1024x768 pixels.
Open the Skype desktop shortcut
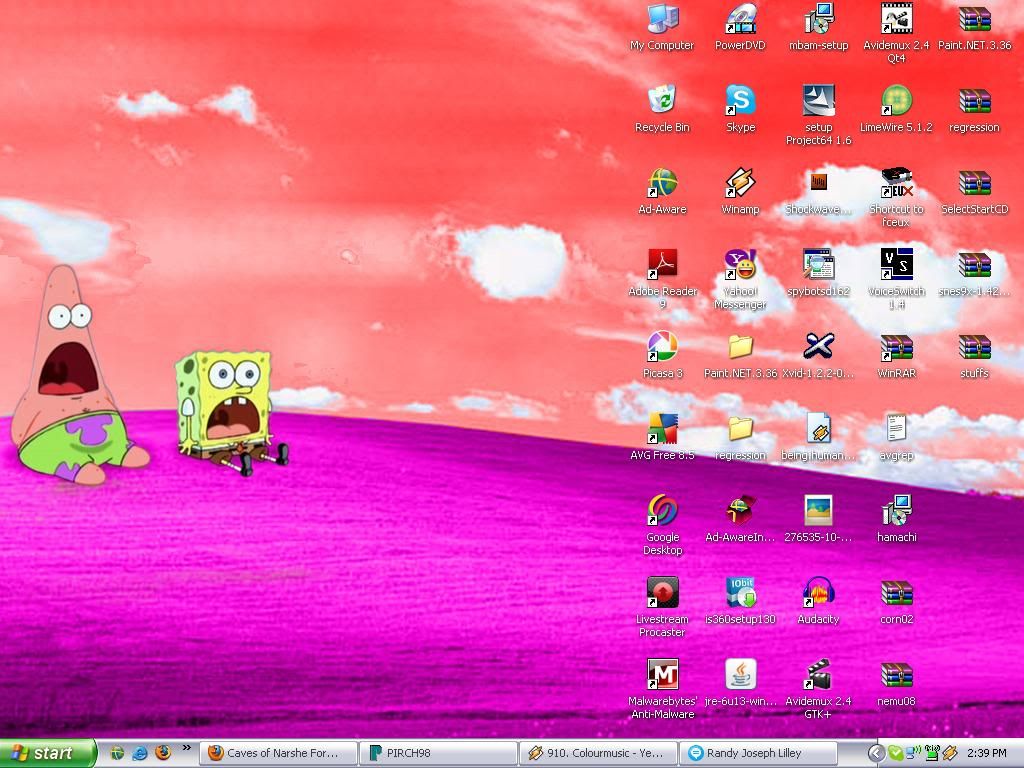coord(740,101)
